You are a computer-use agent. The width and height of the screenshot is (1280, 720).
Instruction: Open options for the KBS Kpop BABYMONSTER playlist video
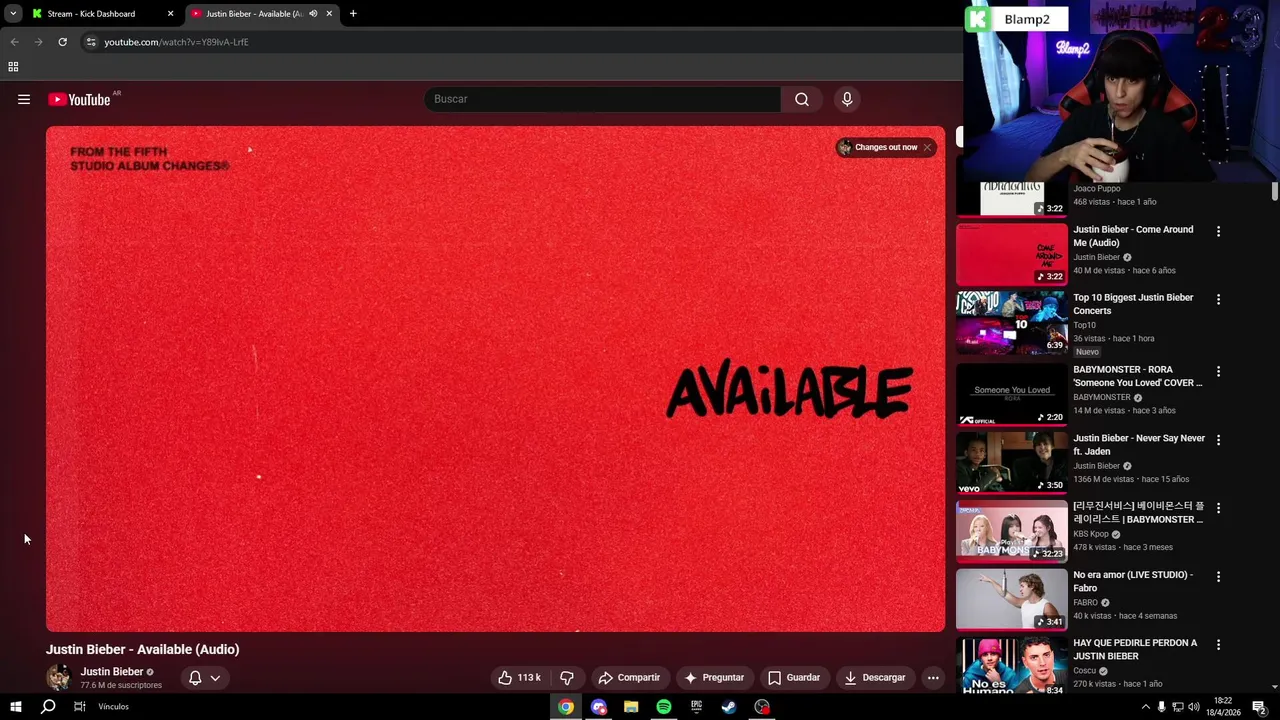[x=1218, y=508]
